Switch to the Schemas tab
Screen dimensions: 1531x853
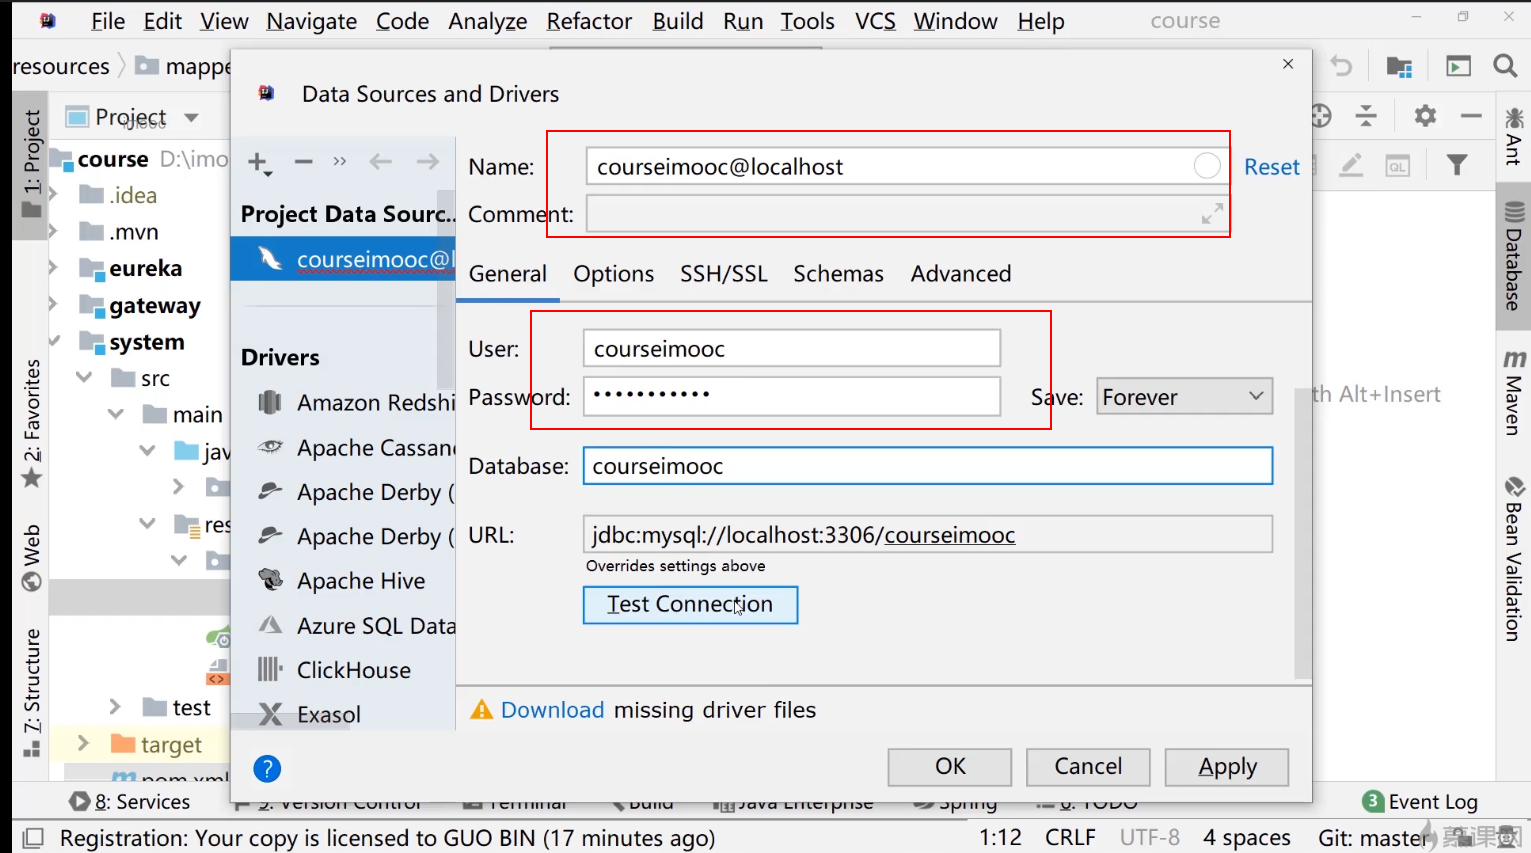point(838,274)
